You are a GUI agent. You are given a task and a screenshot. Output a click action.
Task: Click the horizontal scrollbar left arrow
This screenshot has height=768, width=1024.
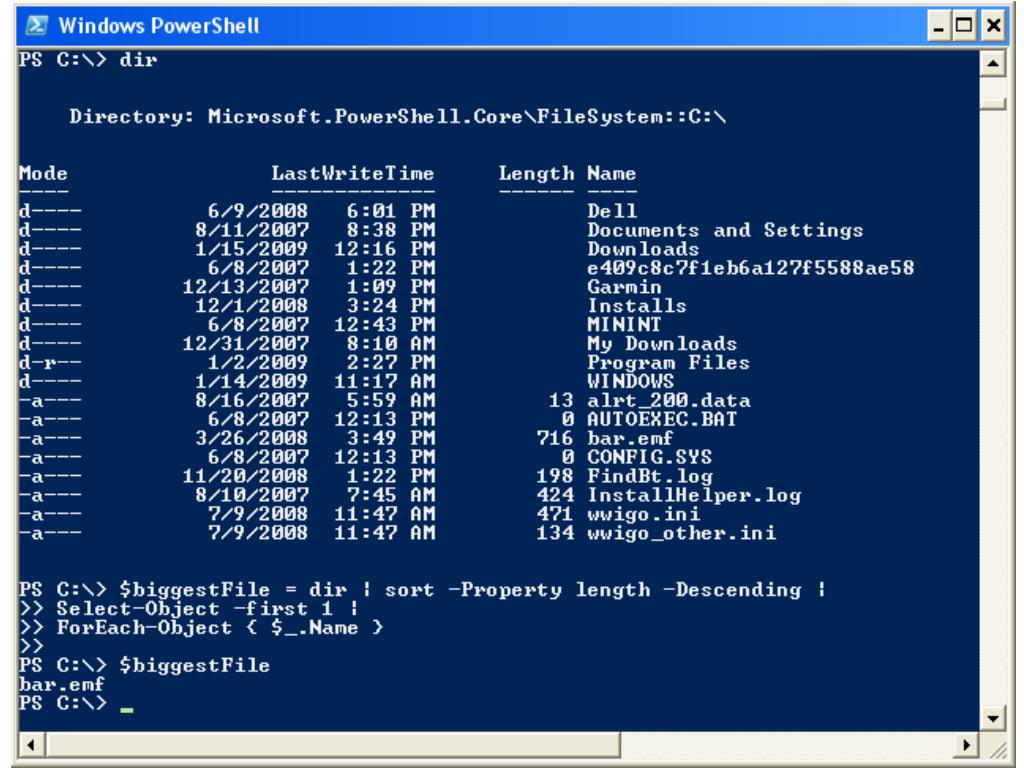pos(31,744)
